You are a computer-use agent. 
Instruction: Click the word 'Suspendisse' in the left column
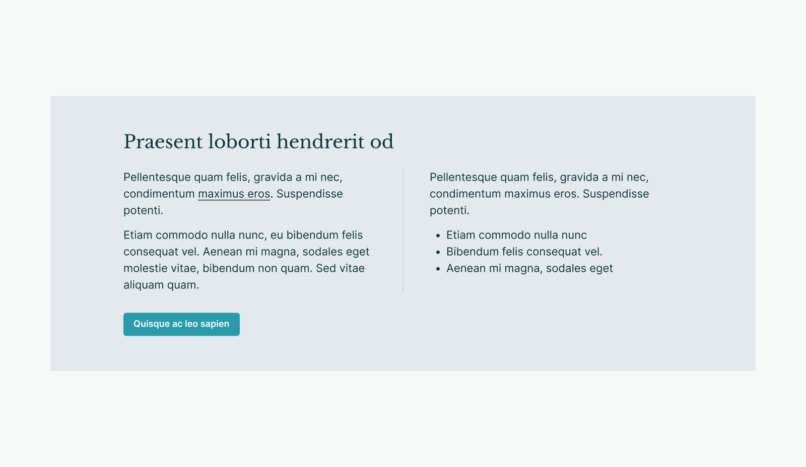coord(310,194)
